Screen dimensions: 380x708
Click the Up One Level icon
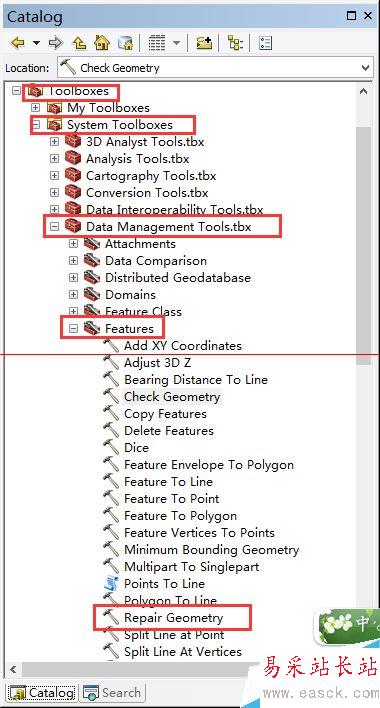(x=80, y=43)
